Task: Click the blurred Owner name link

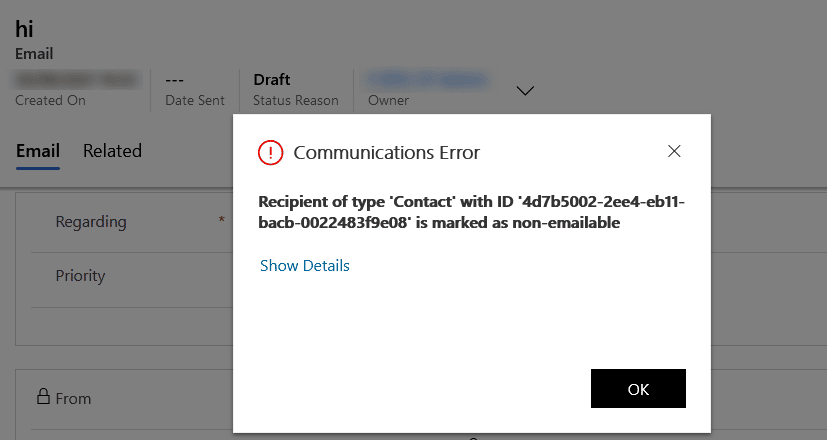Action: pyautogui.click(x=426, y=80)
